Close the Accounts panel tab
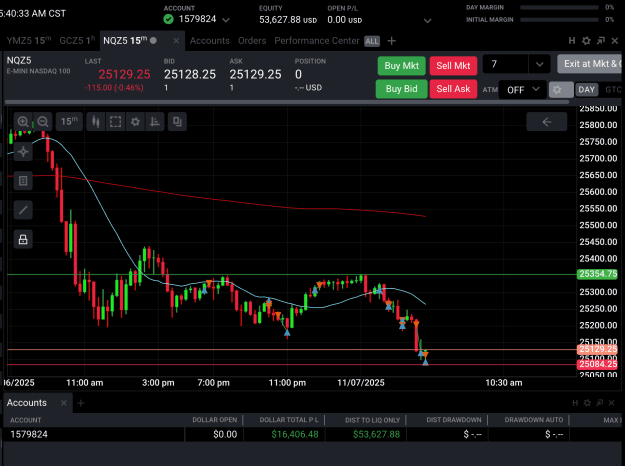 [63, 403]
